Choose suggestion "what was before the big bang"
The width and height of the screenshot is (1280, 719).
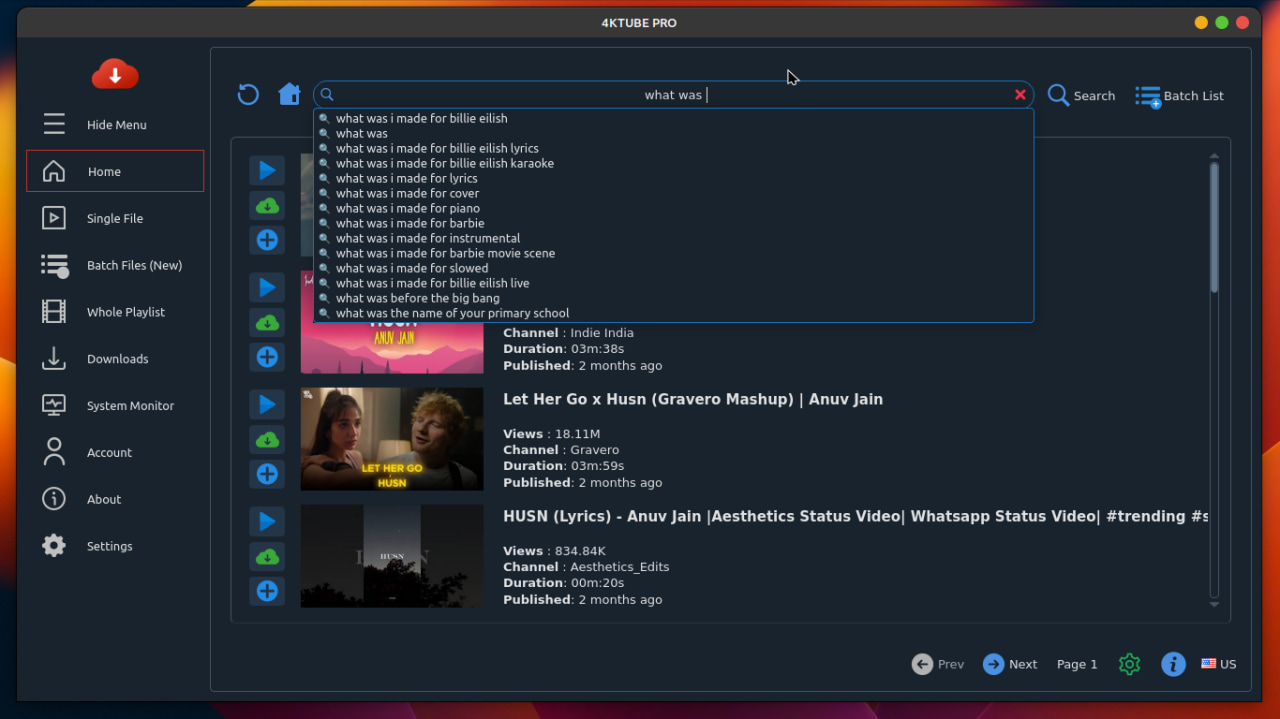417,298
